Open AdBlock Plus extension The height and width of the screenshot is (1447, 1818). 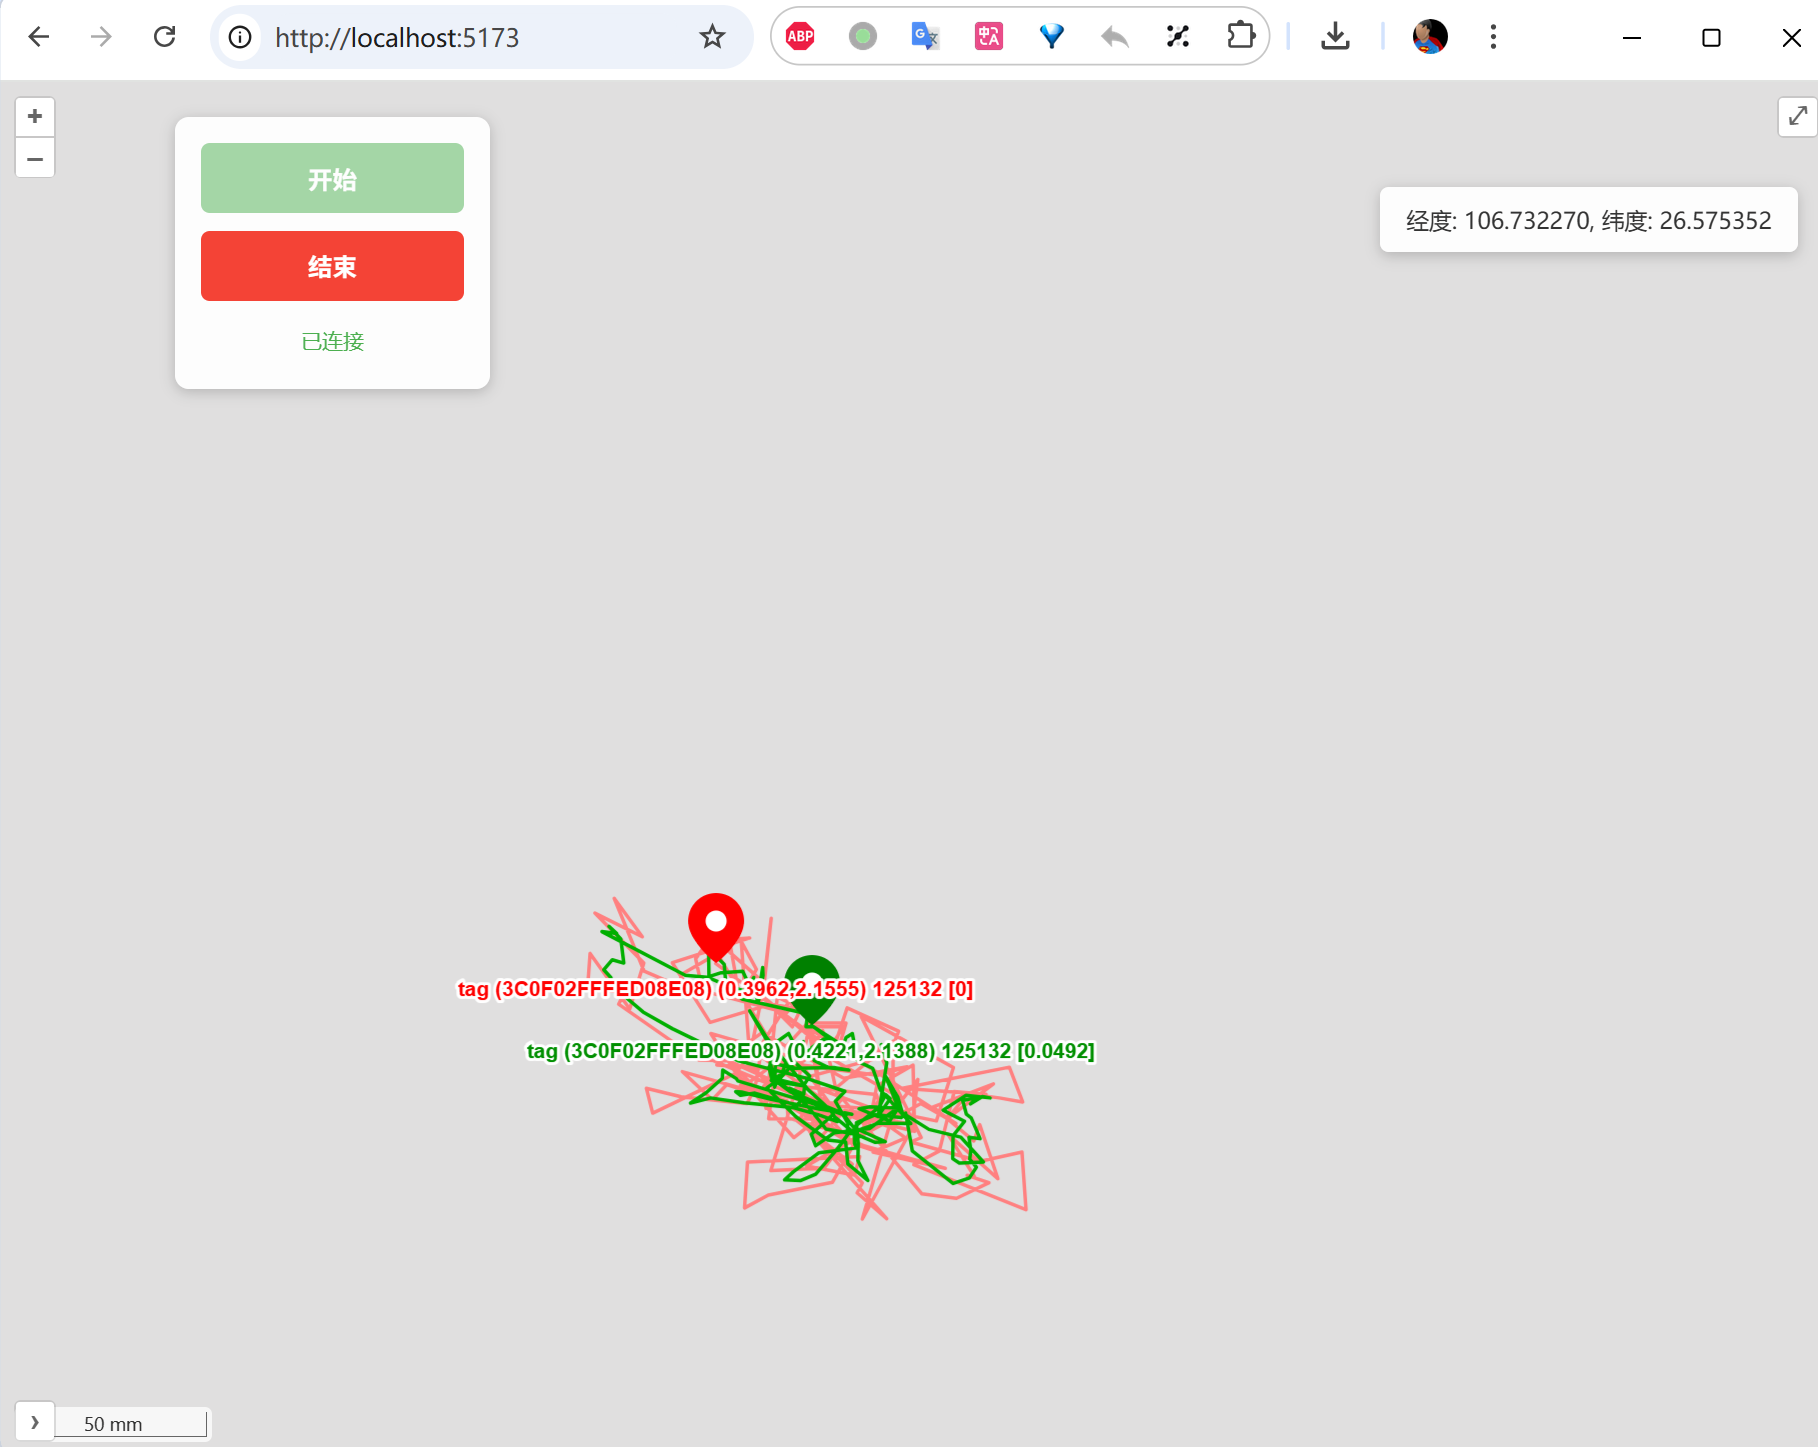pos(800,37)
